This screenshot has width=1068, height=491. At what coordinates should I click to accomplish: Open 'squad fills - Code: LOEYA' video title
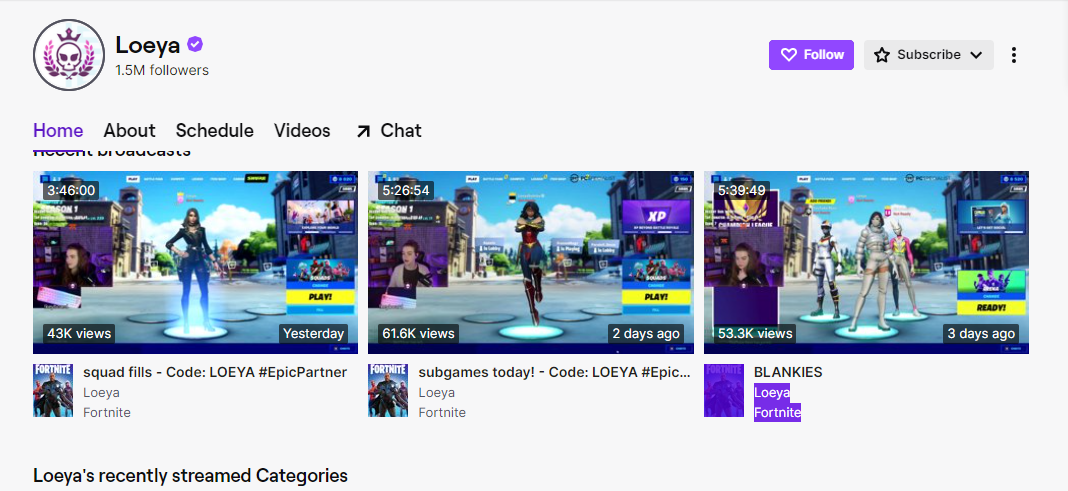(x=215, y=373)
